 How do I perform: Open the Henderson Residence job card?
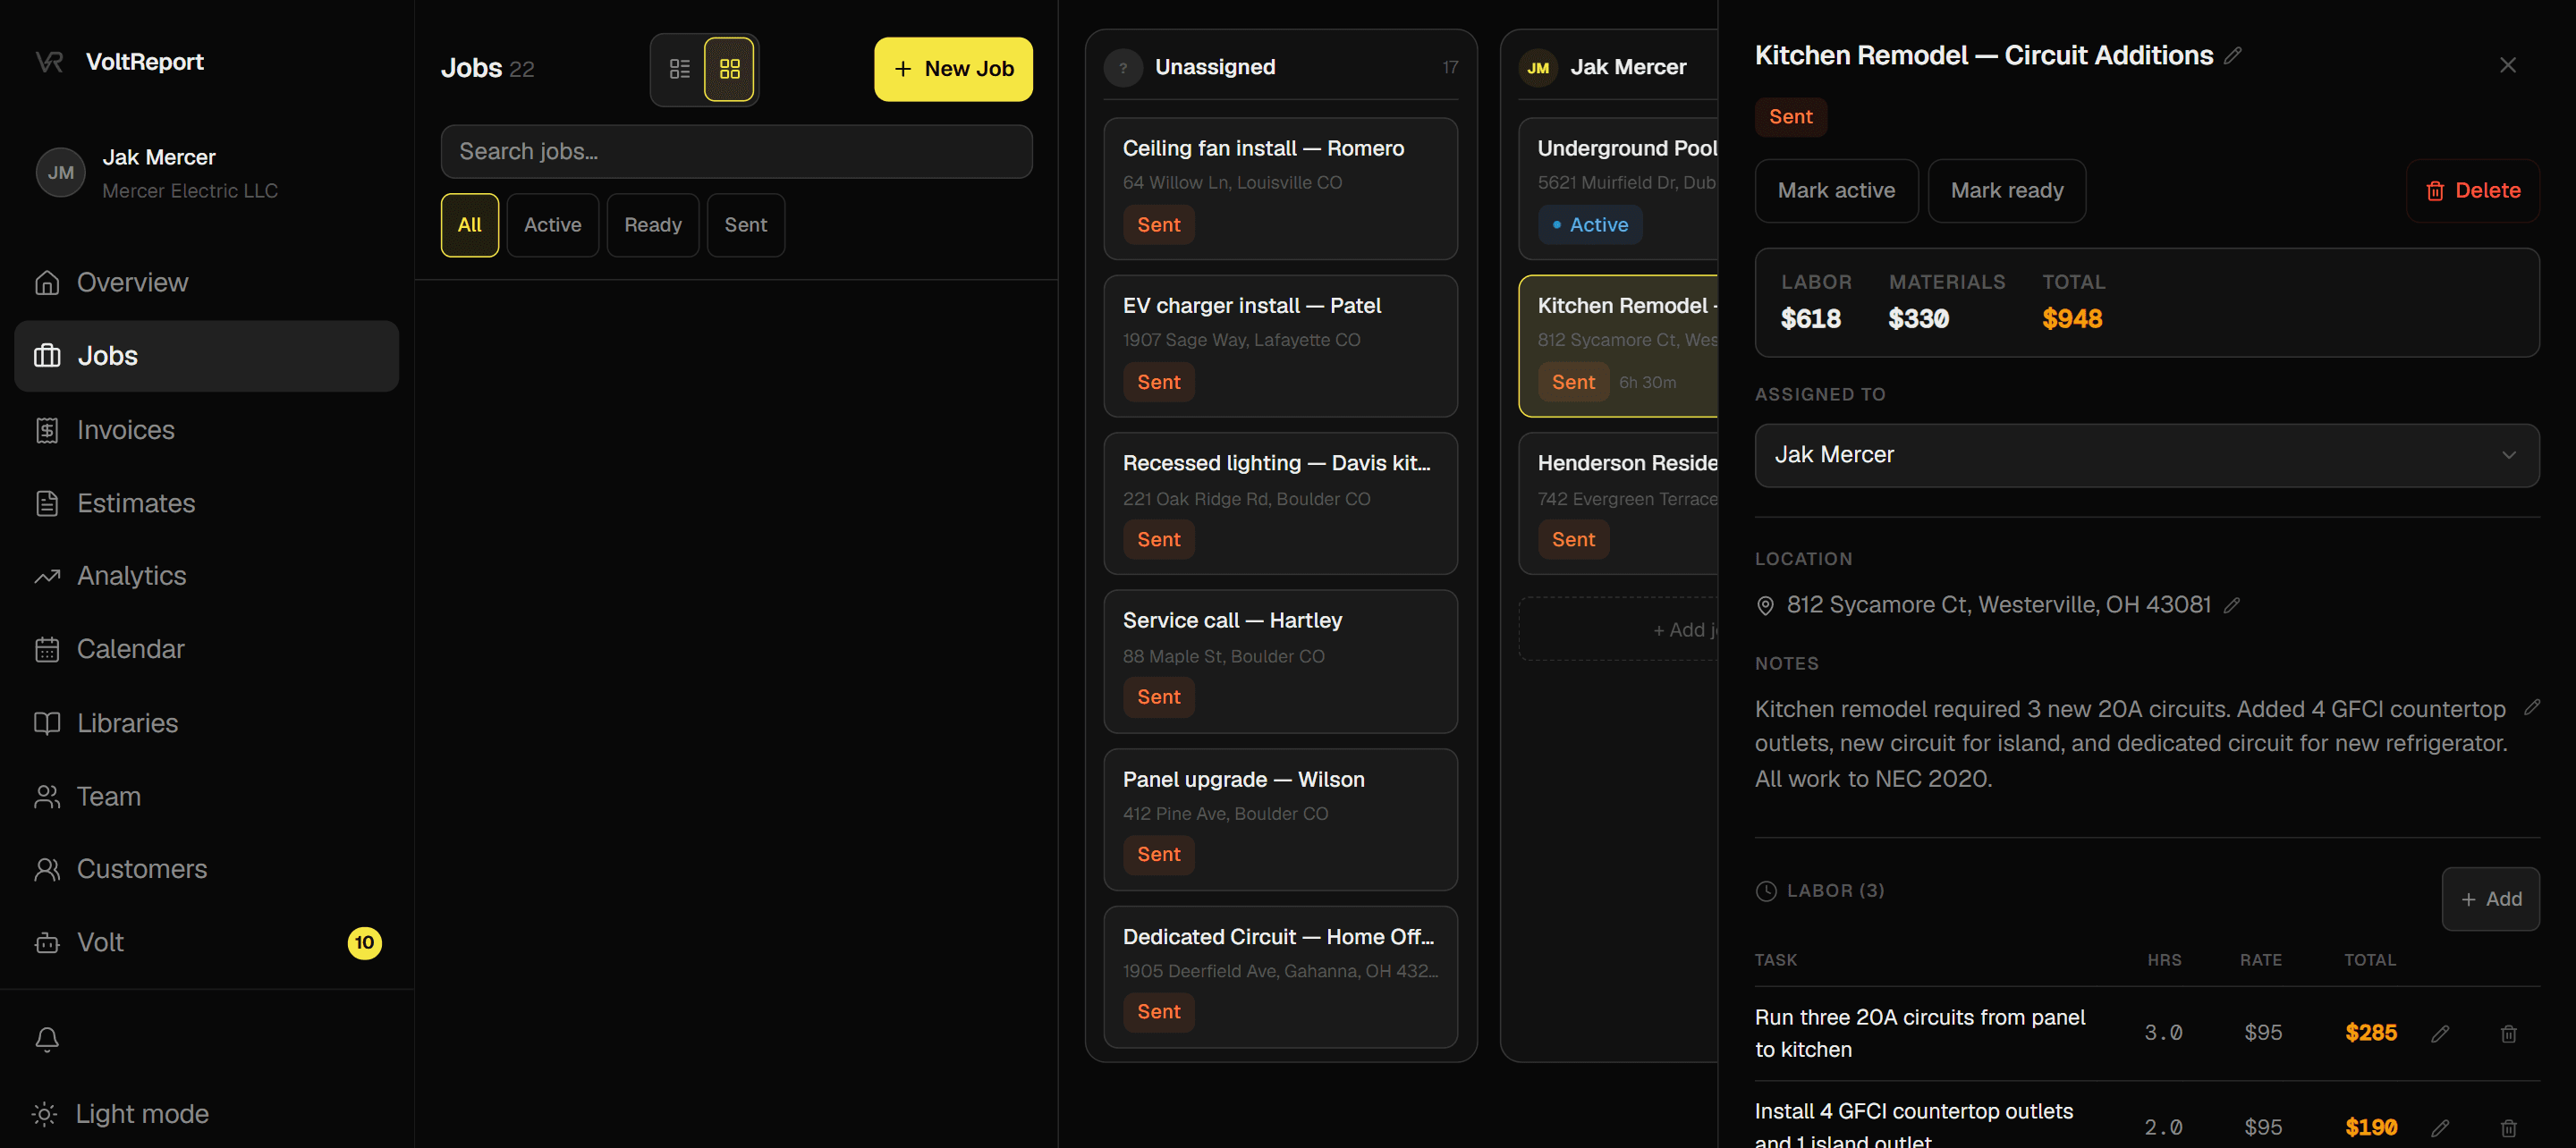tap(1619, 503)
